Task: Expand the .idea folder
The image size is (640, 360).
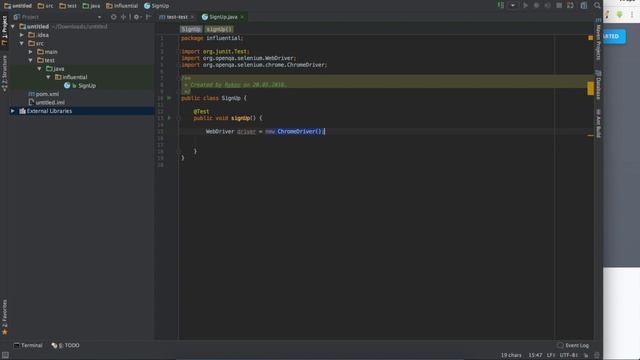Action: (22, 35)
